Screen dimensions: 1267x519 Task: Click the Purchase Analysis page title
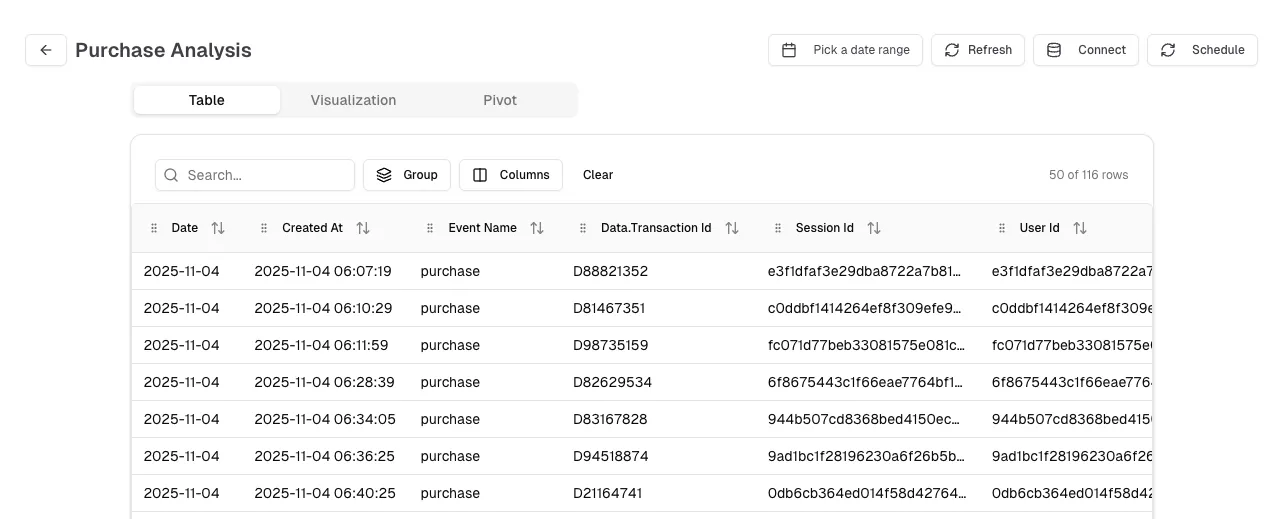[x=163, y=50]
